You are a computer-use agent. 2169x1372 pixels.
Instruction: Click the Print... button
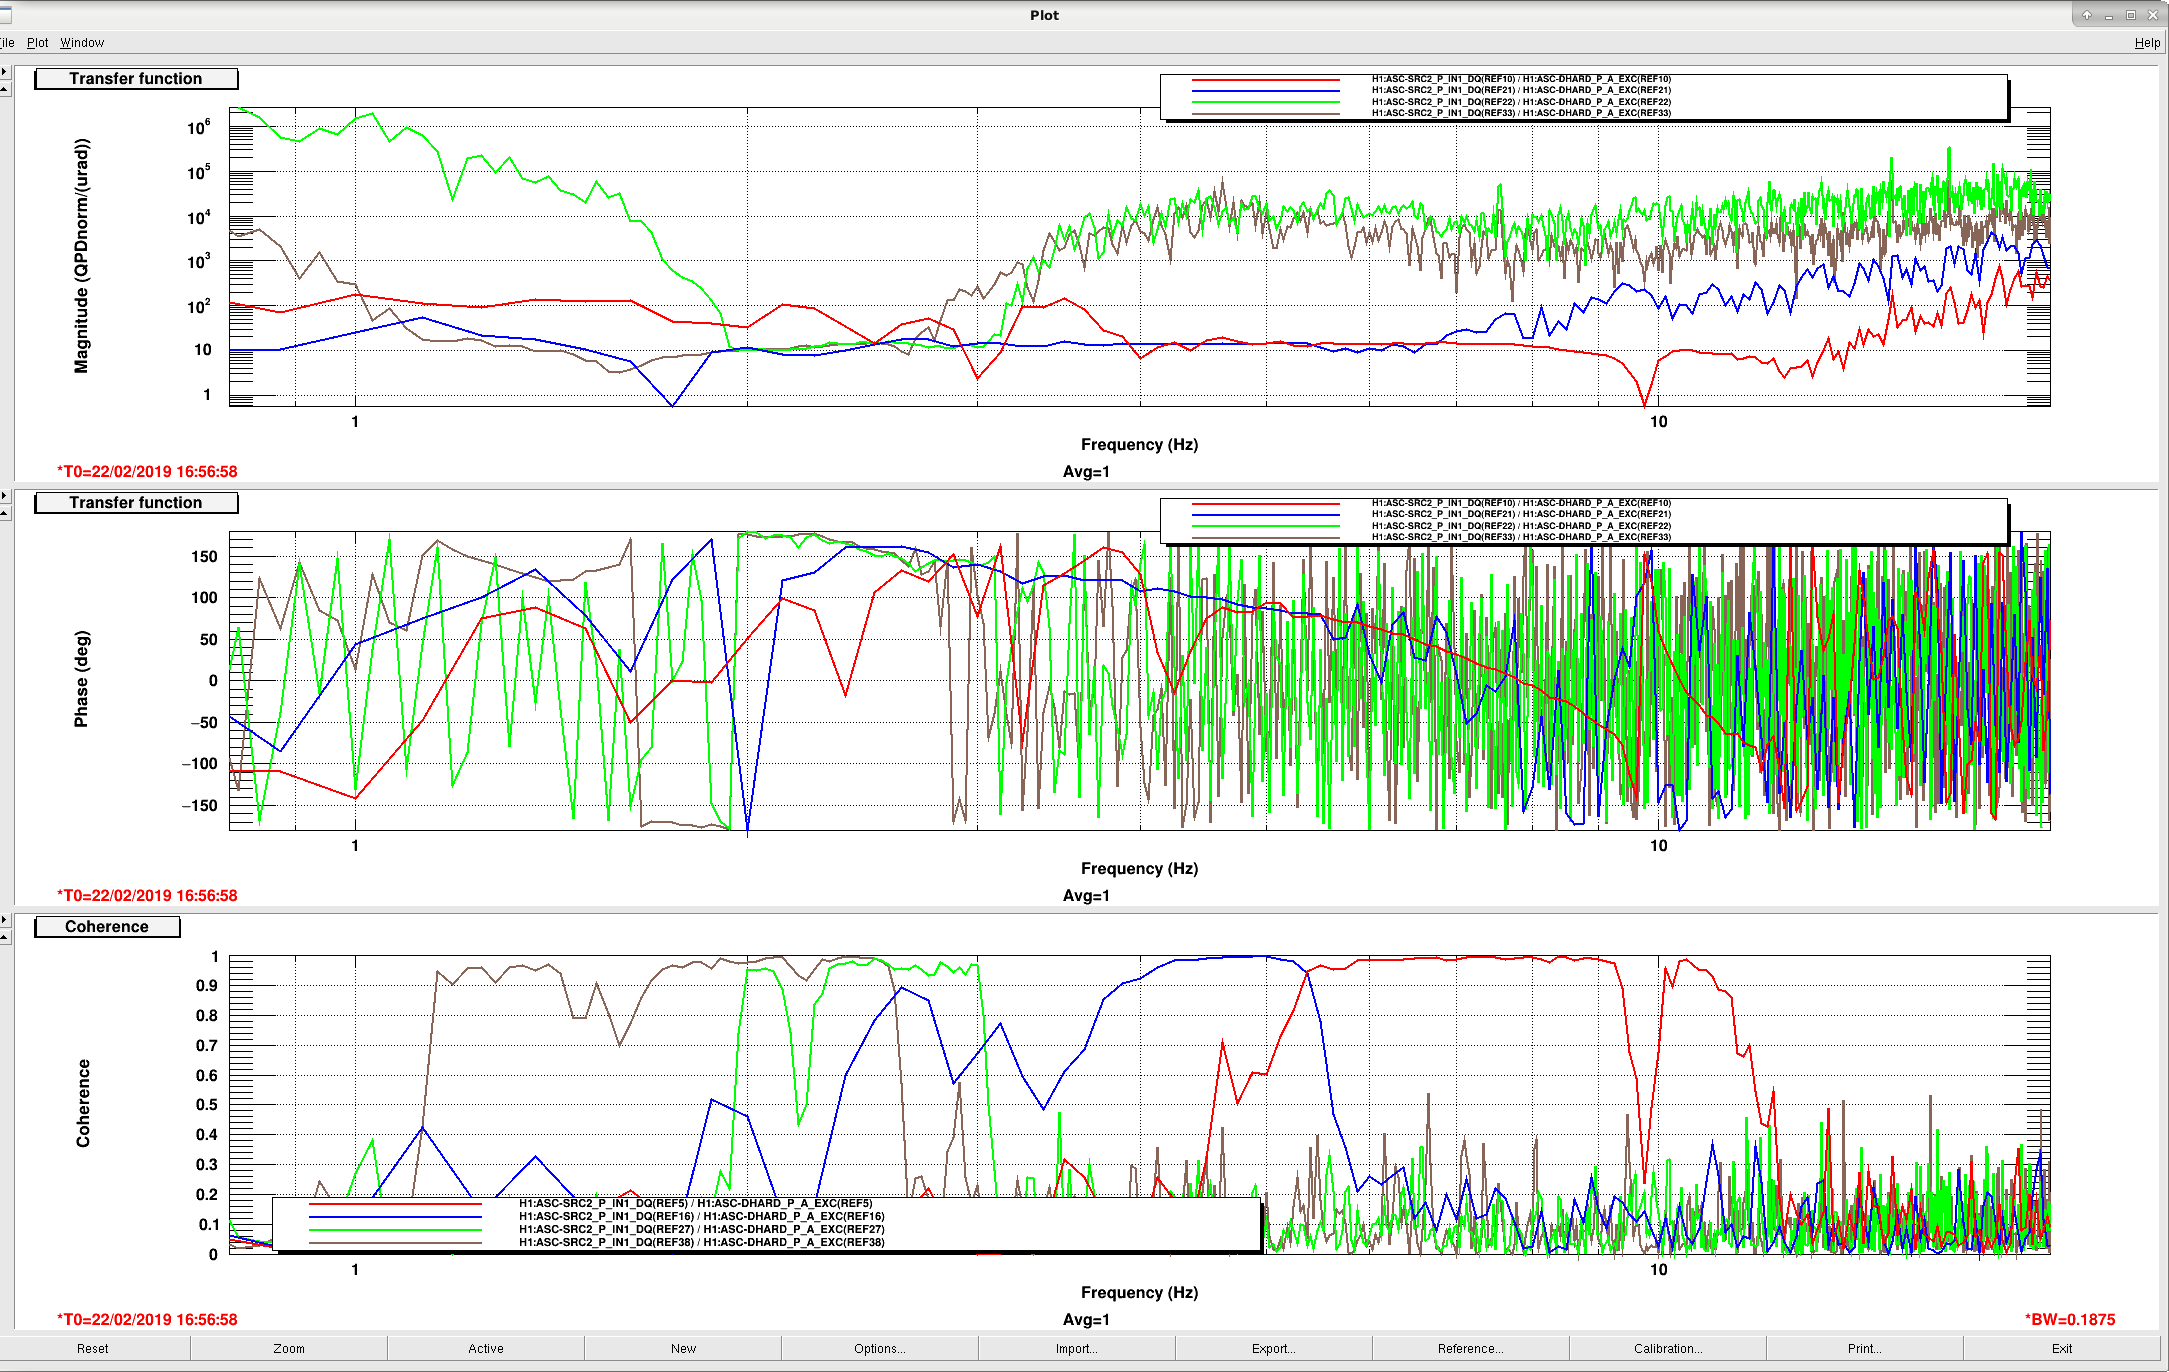point(1865,1348)
